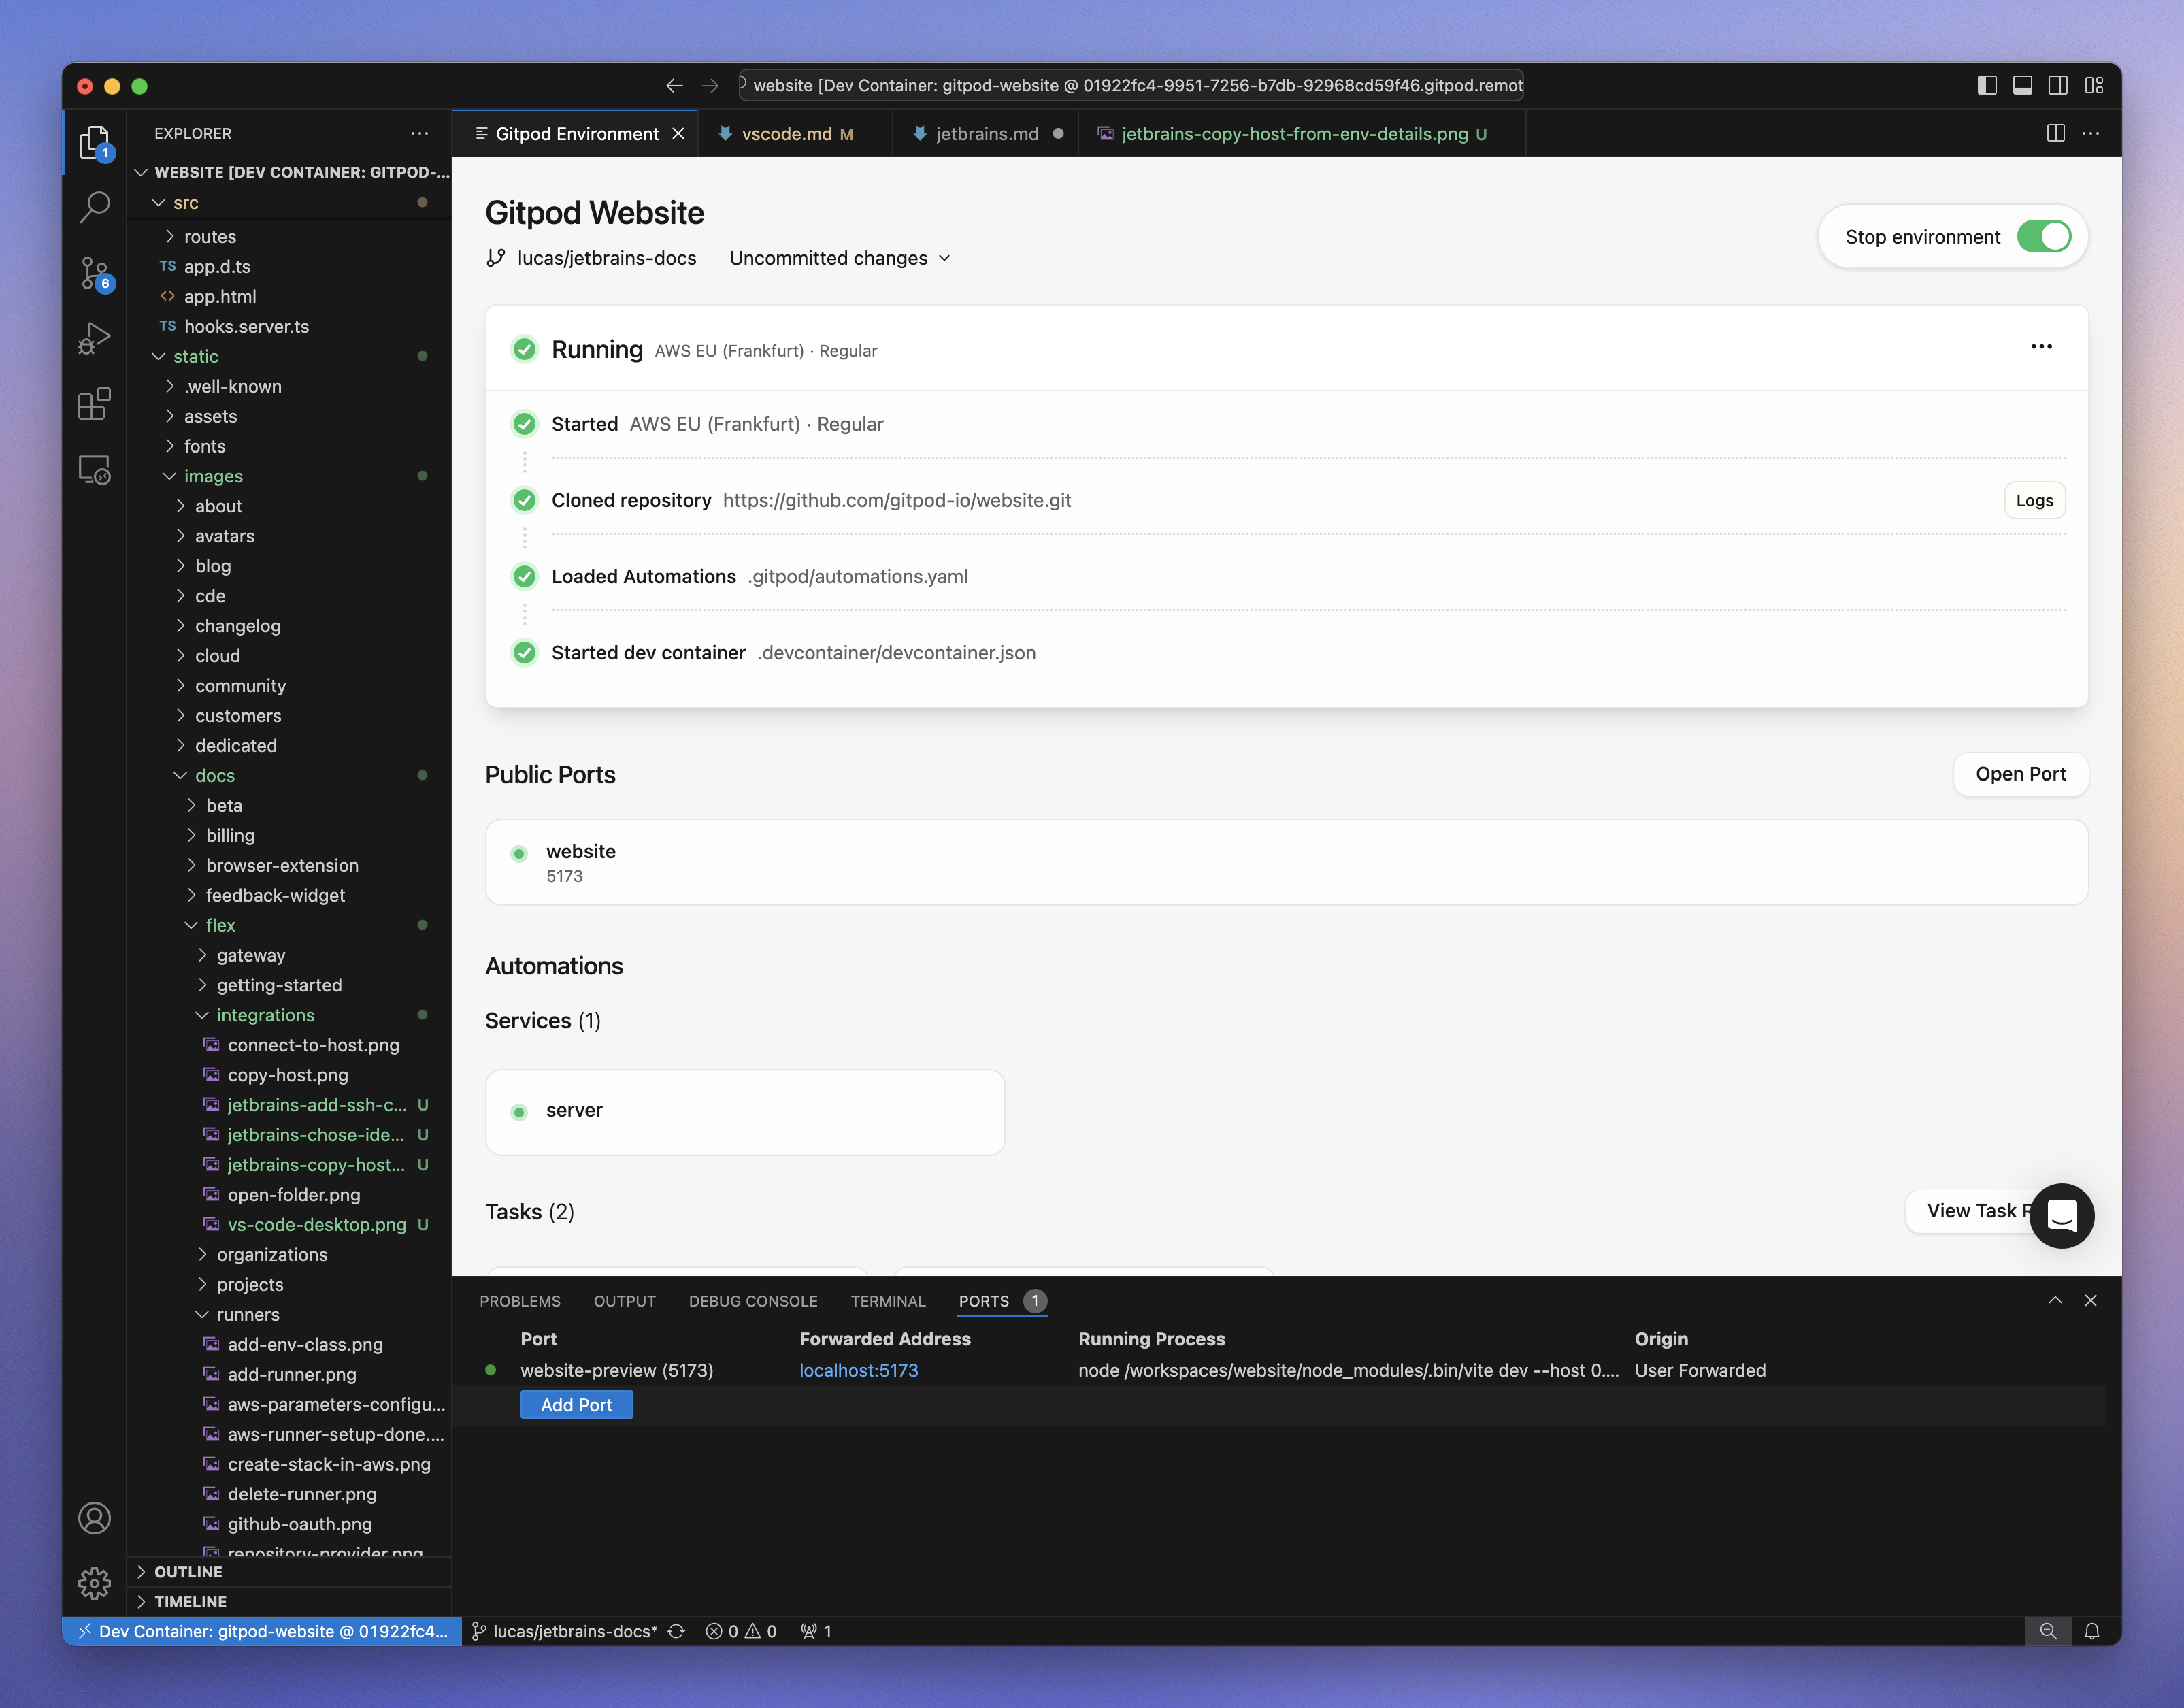This screenshot has width=2184, height=1708.
Task: Open the localhost:5173 forwarded address link
Action: pos(858,1370)
